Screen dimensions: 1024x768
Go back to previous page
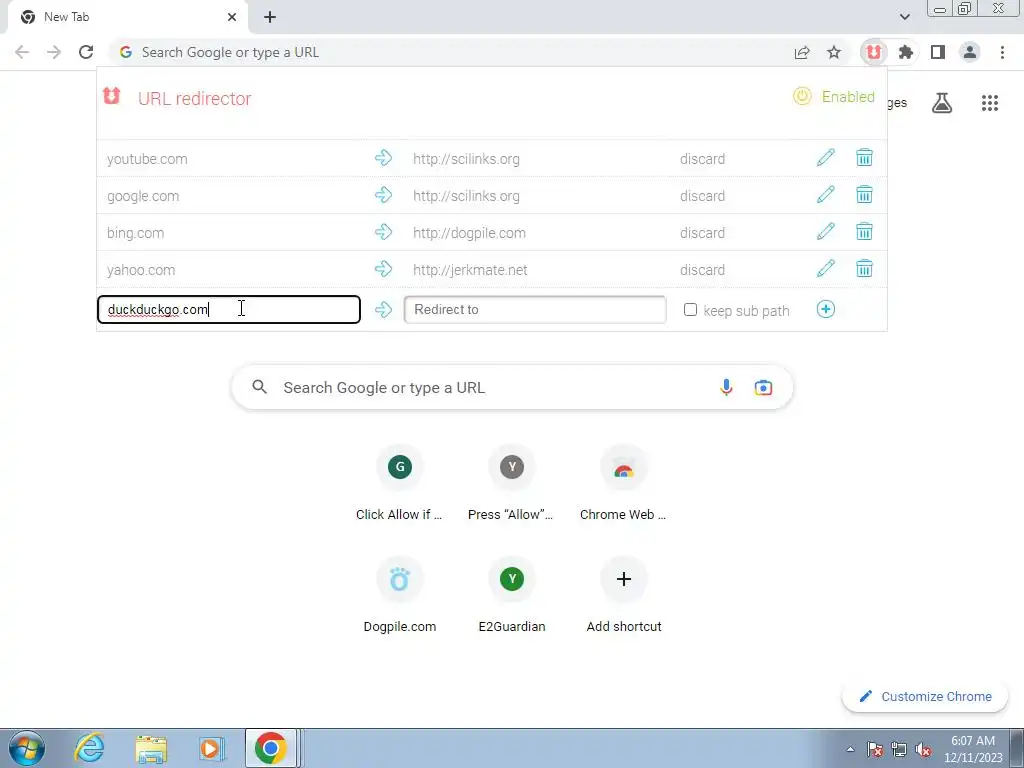click(22, 52)
